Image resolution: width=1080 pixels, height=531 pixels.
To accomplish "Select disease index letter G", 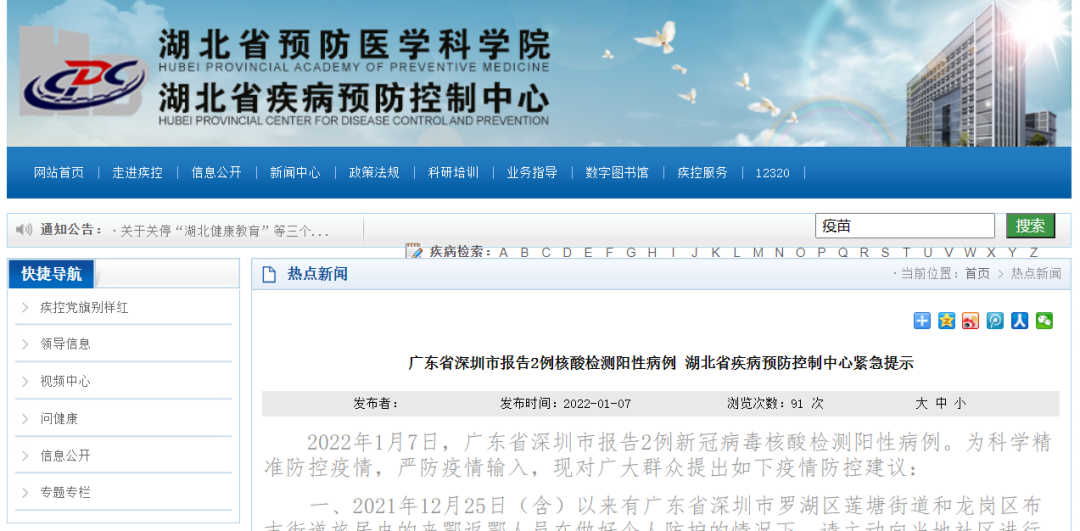I will pyautogui.click(x=631, y=252).
